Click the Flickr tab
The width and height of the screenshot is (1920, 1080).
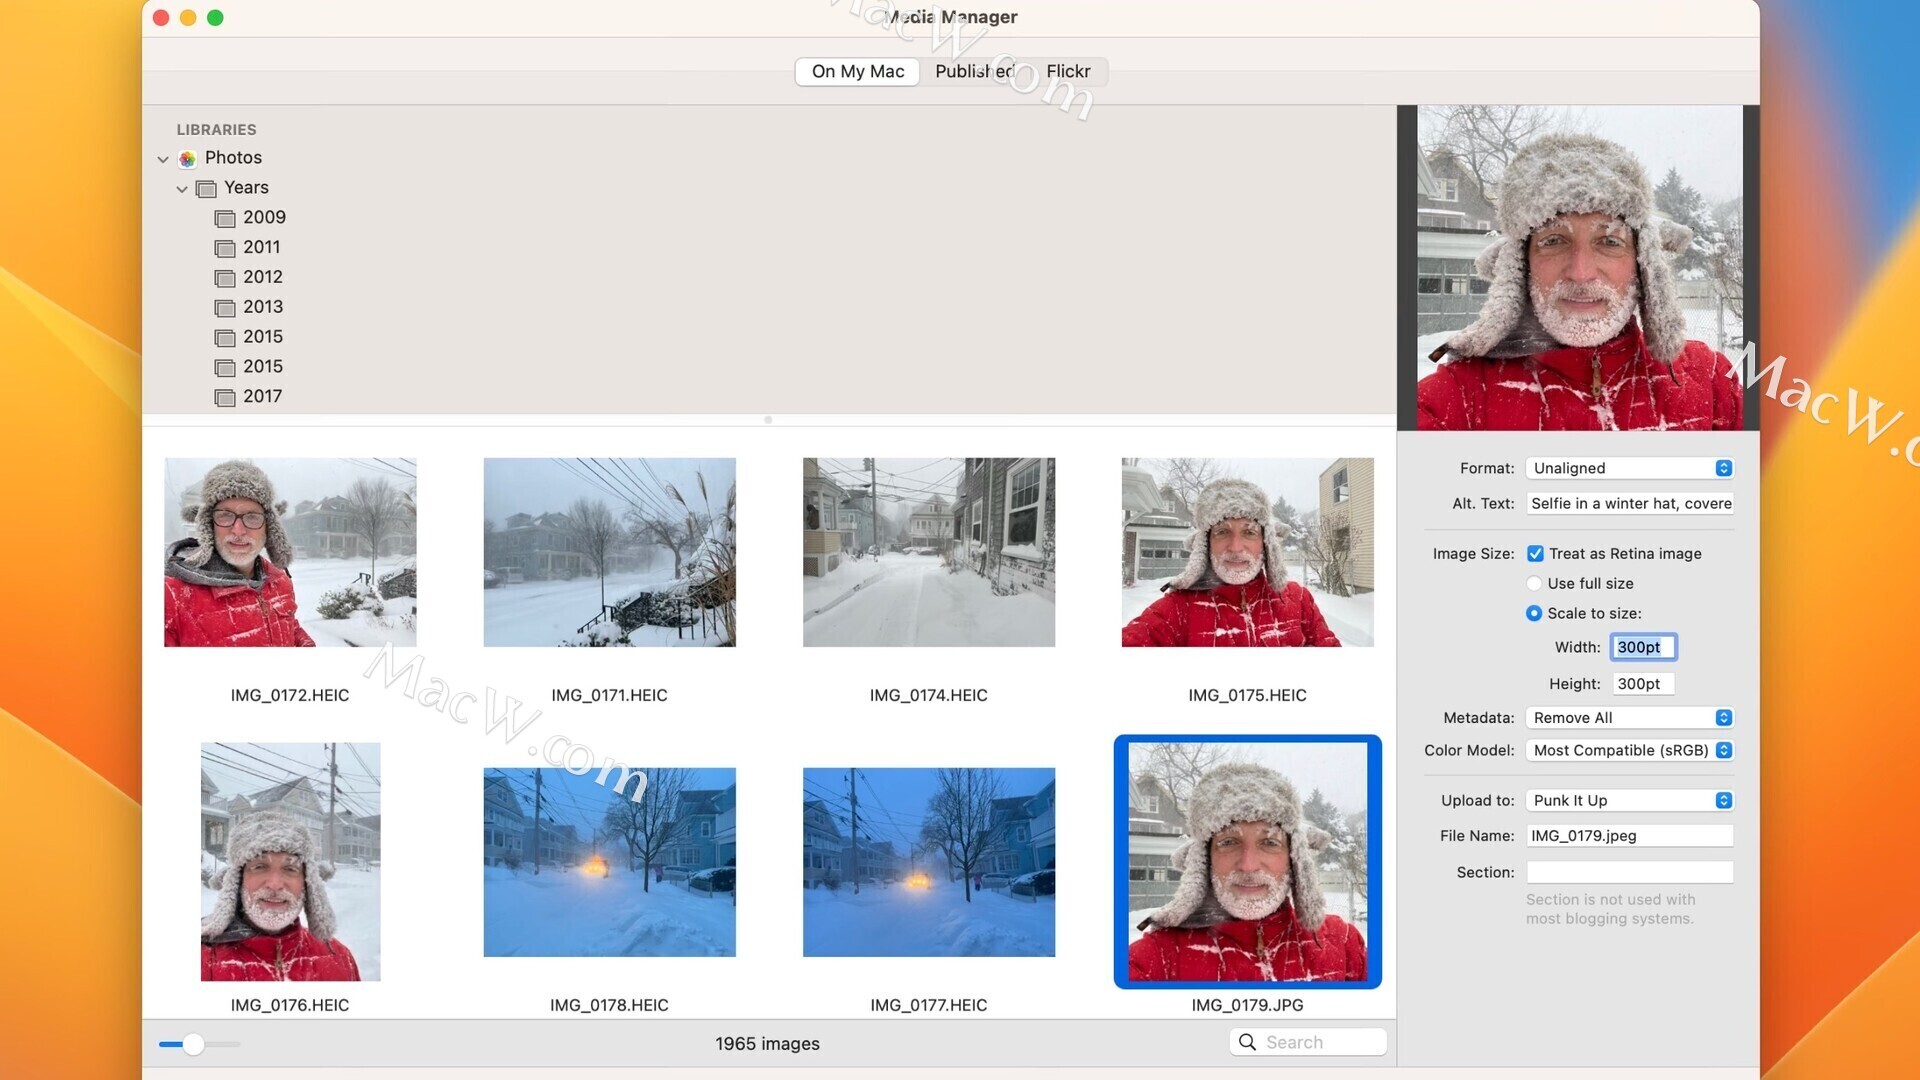(1067, 71)
